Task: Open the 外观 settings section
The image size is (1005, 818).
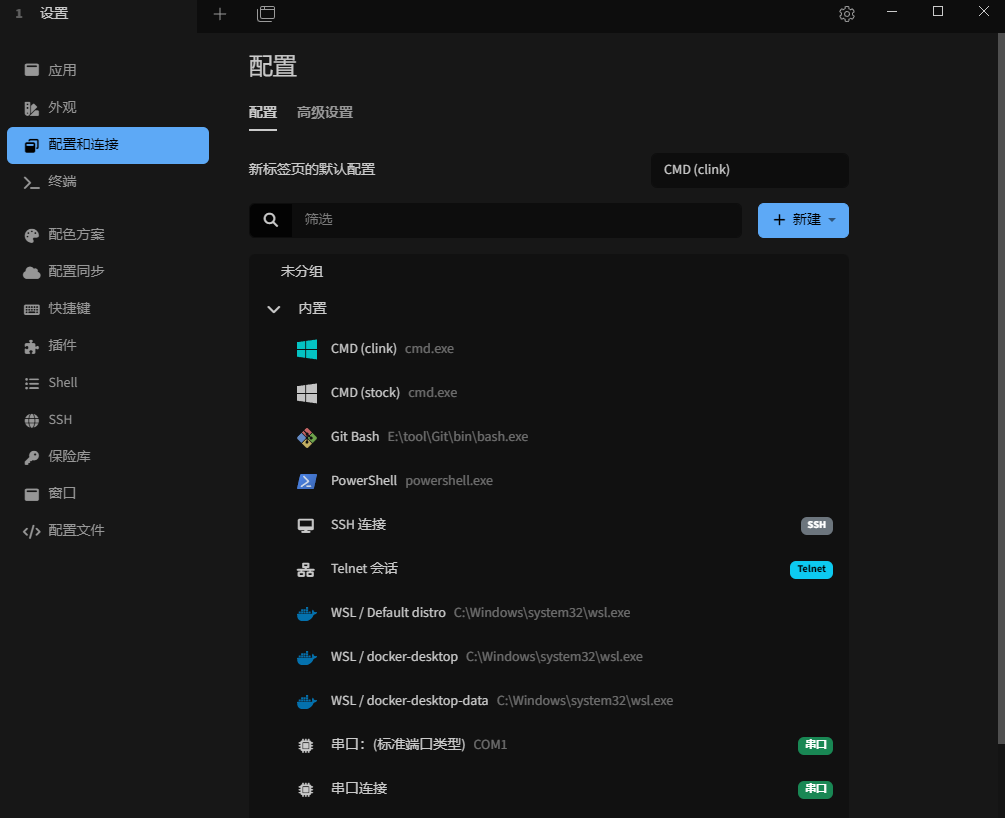Action: (62, 108)
